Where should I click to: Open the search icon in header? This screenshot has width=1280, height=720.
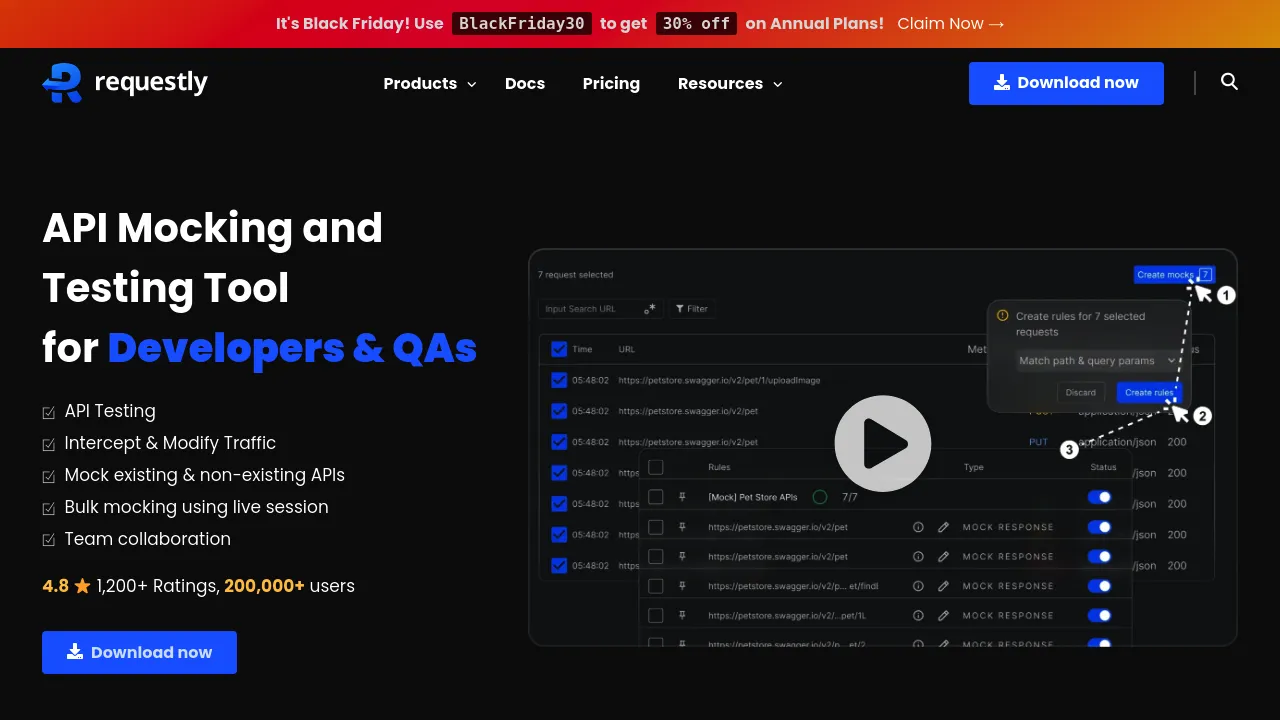pos(1230,82)
